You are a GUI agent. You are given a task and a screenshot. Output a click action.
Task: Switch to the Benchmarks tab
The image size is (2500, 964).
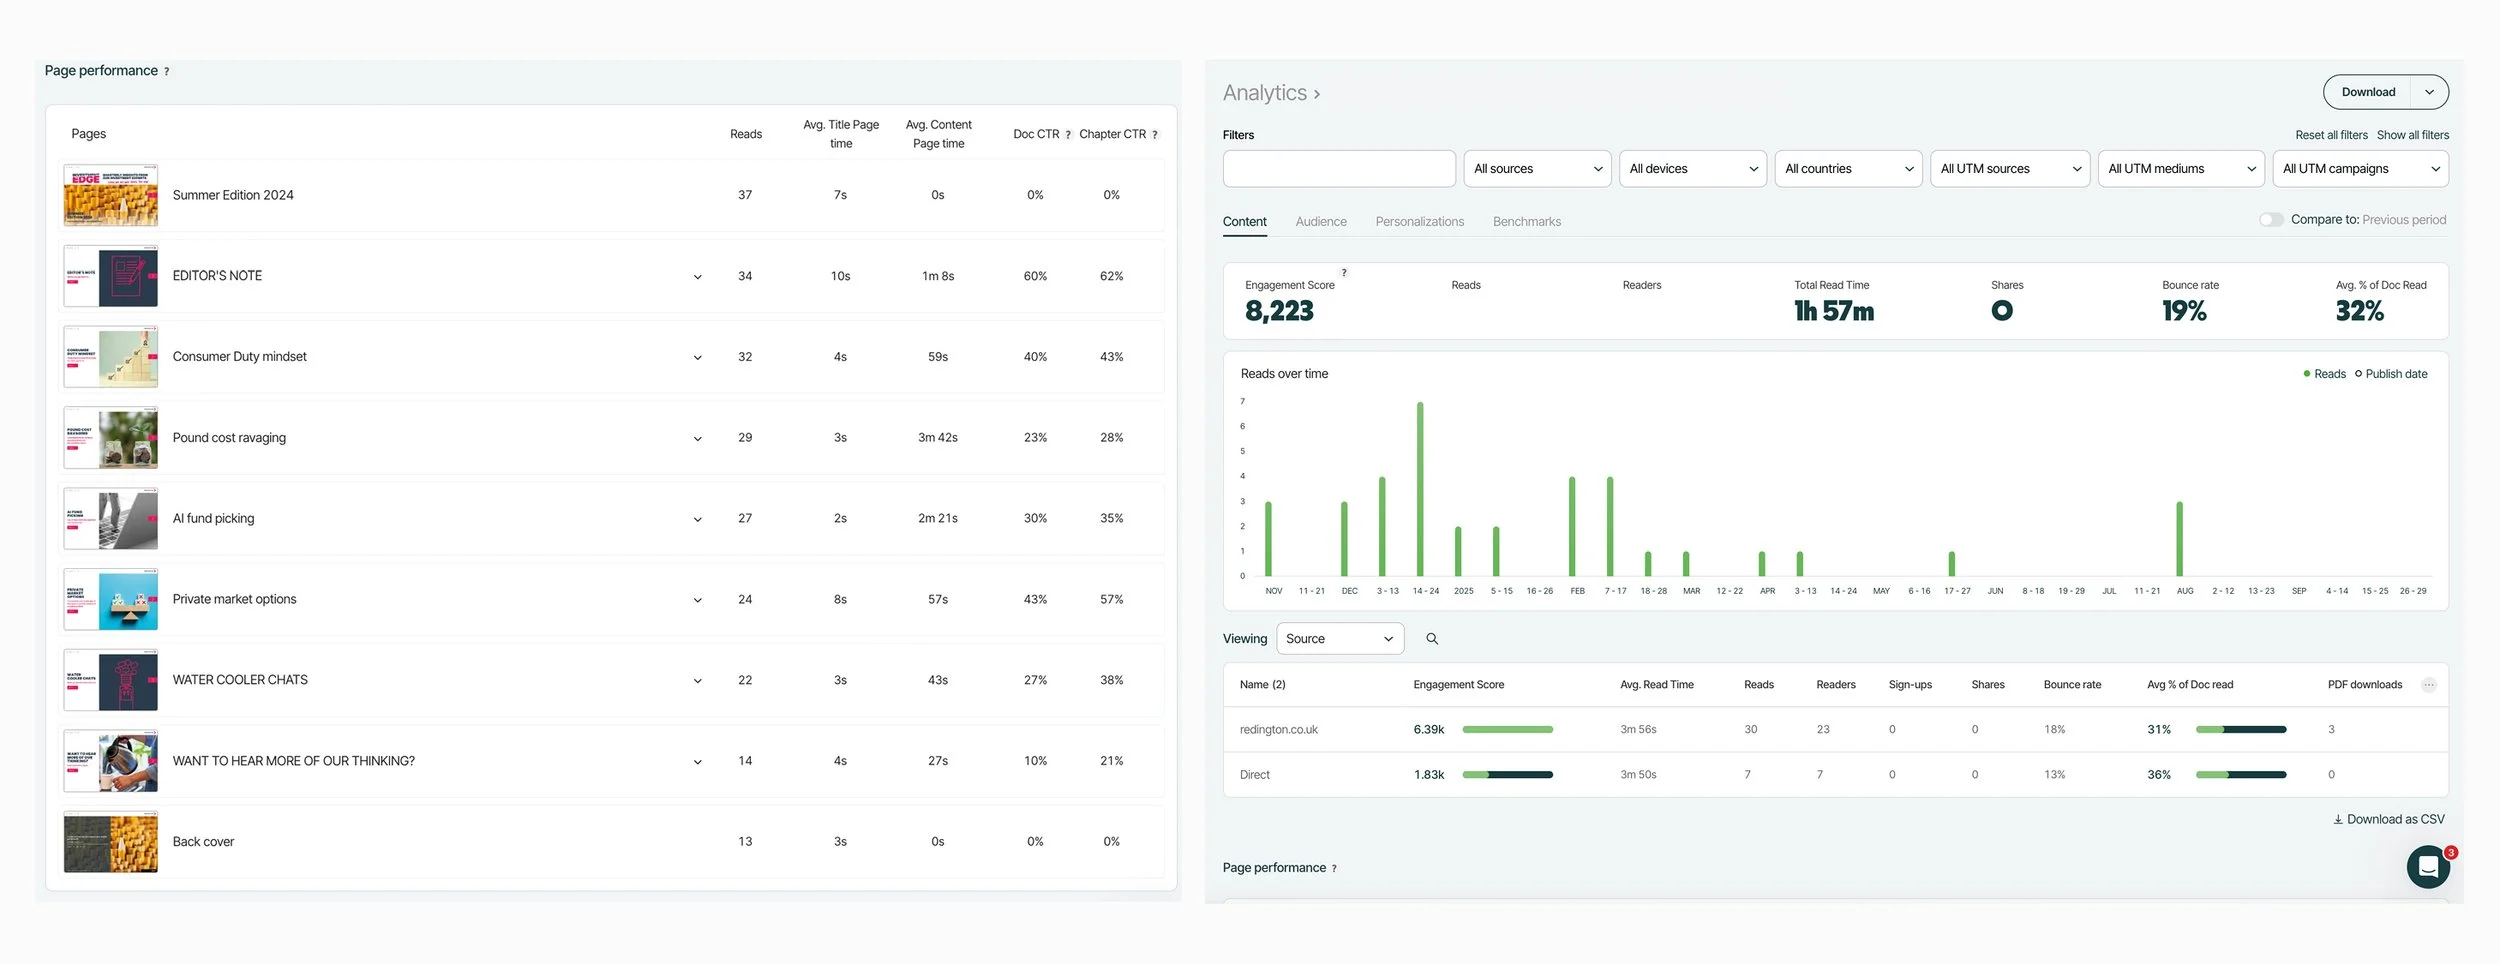pyautogui.click(x=1526, y=222)
